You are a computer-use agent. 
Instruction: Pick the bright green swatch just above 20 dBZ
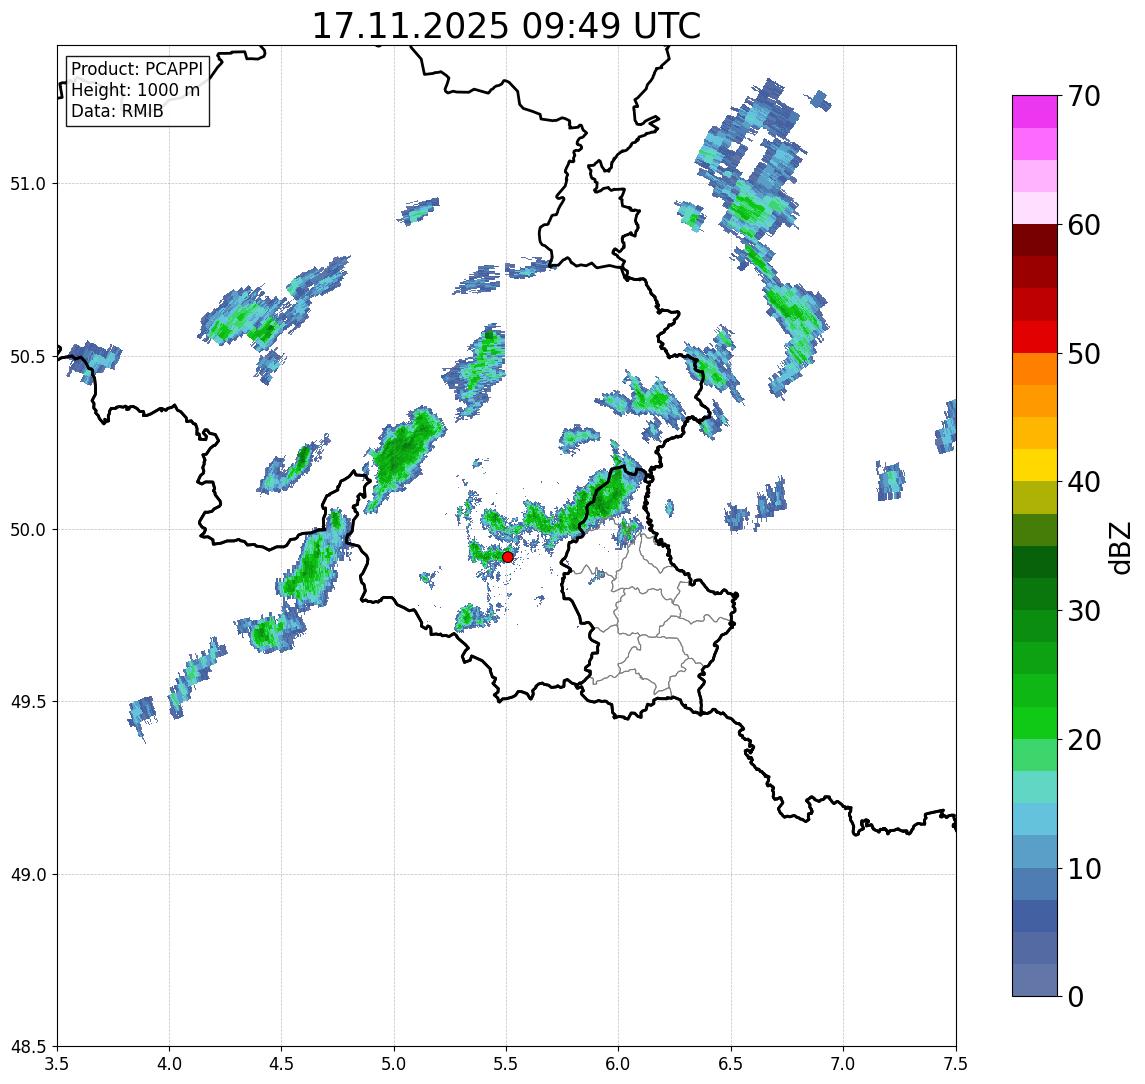tap(1035, 722)
